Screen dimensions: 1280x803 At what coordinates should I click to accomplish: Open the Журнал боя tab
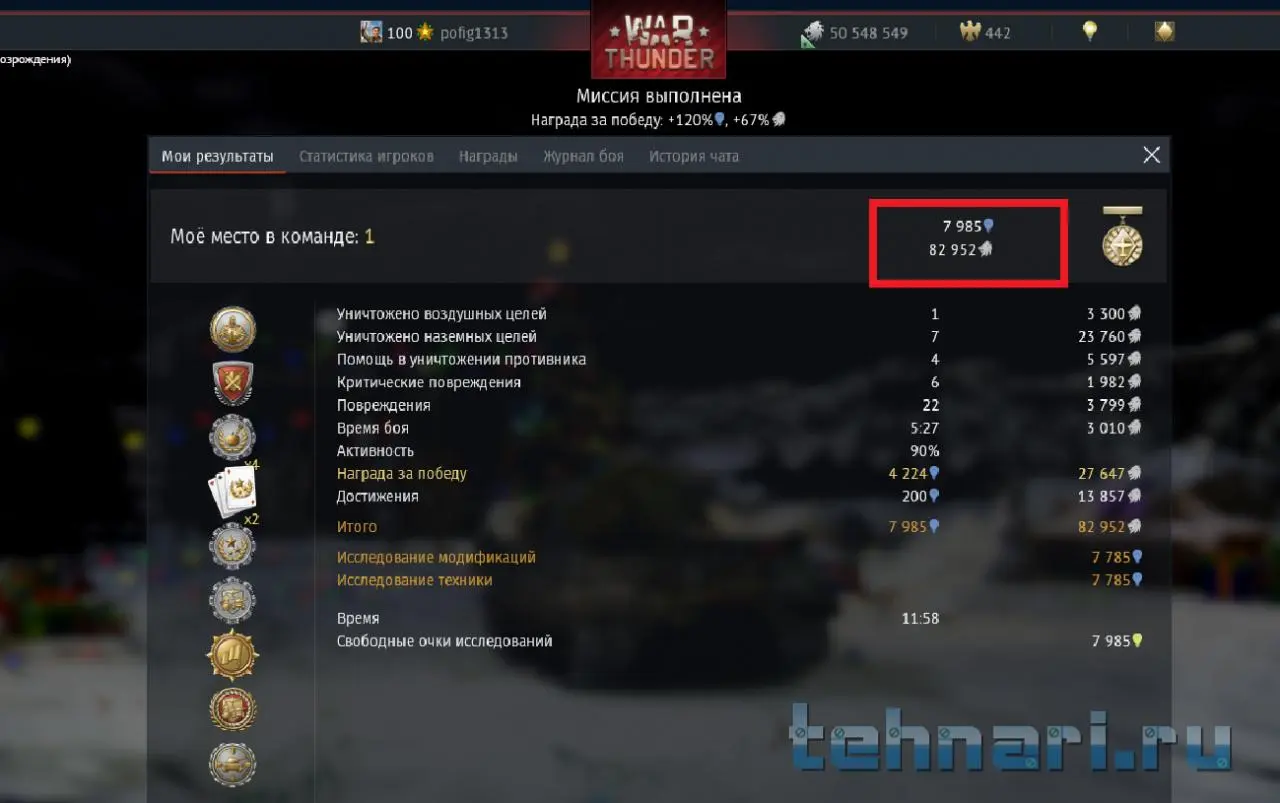pos(583,156)
